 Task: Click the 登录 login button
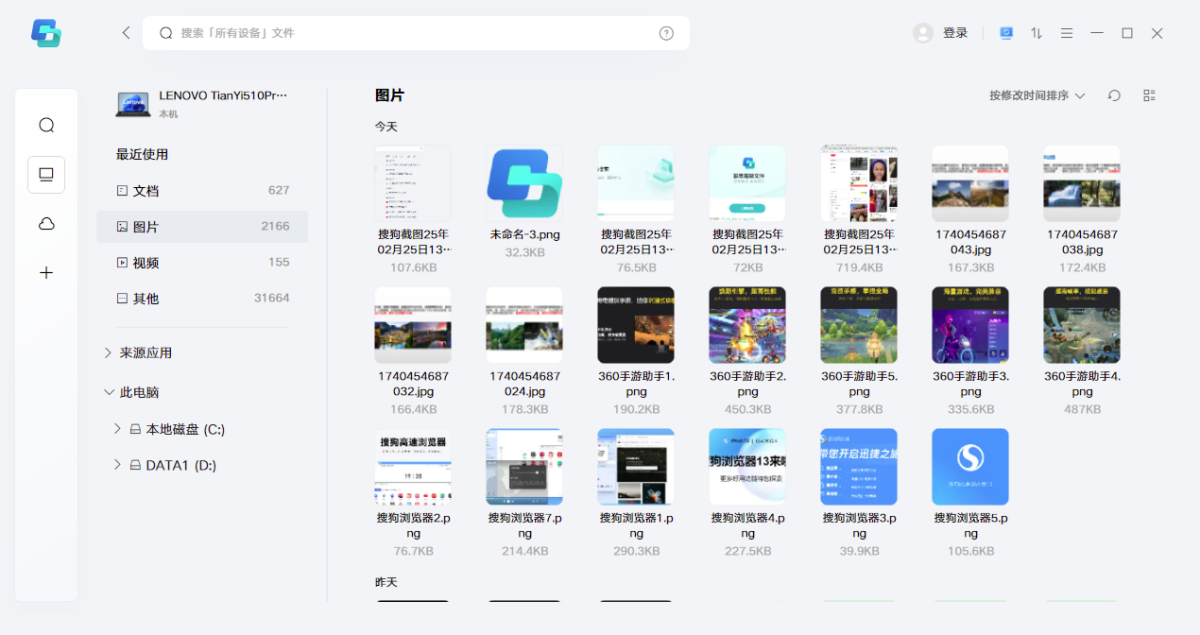[x=955, y=33]
